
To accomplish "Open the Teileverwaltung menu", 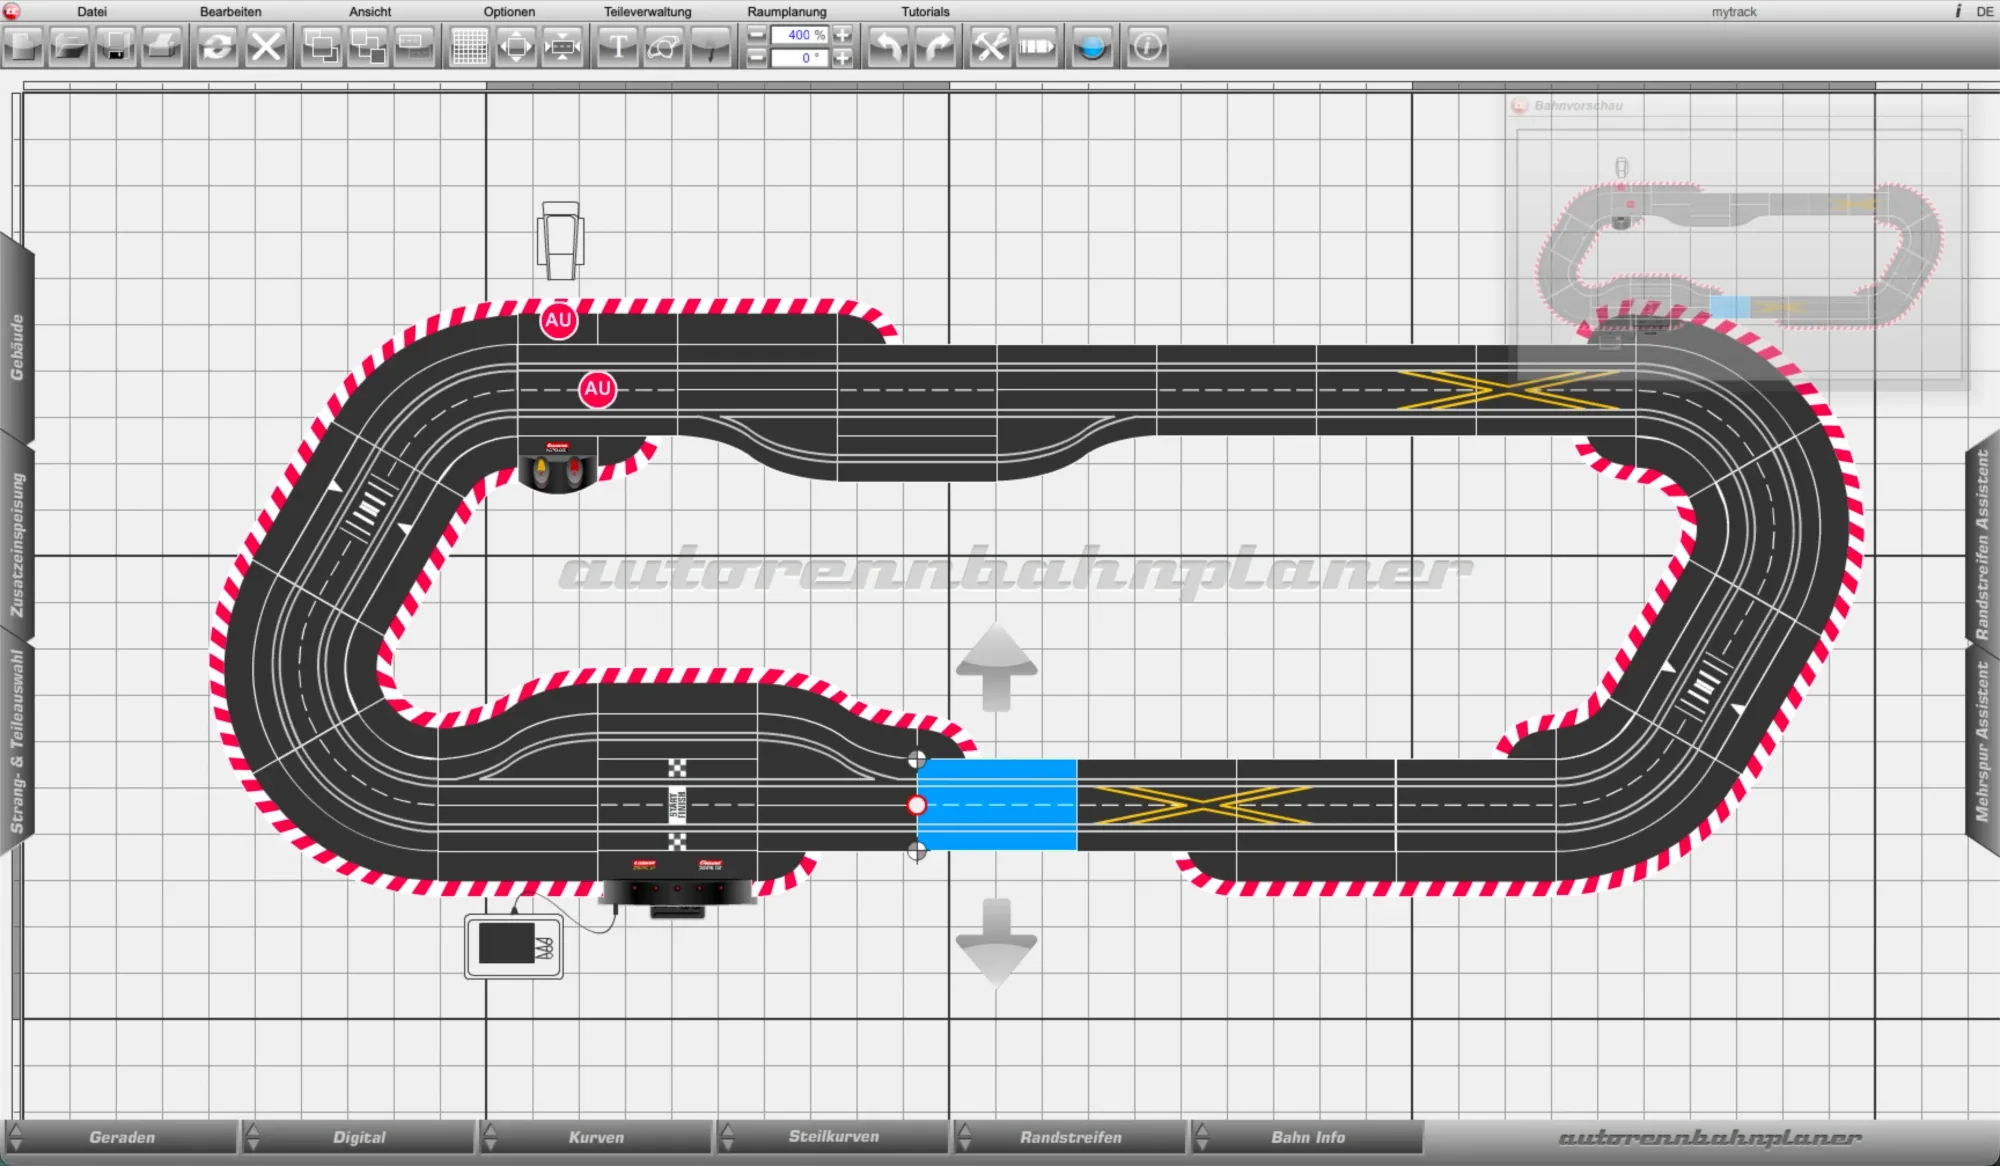I will [x=647, y=12].
